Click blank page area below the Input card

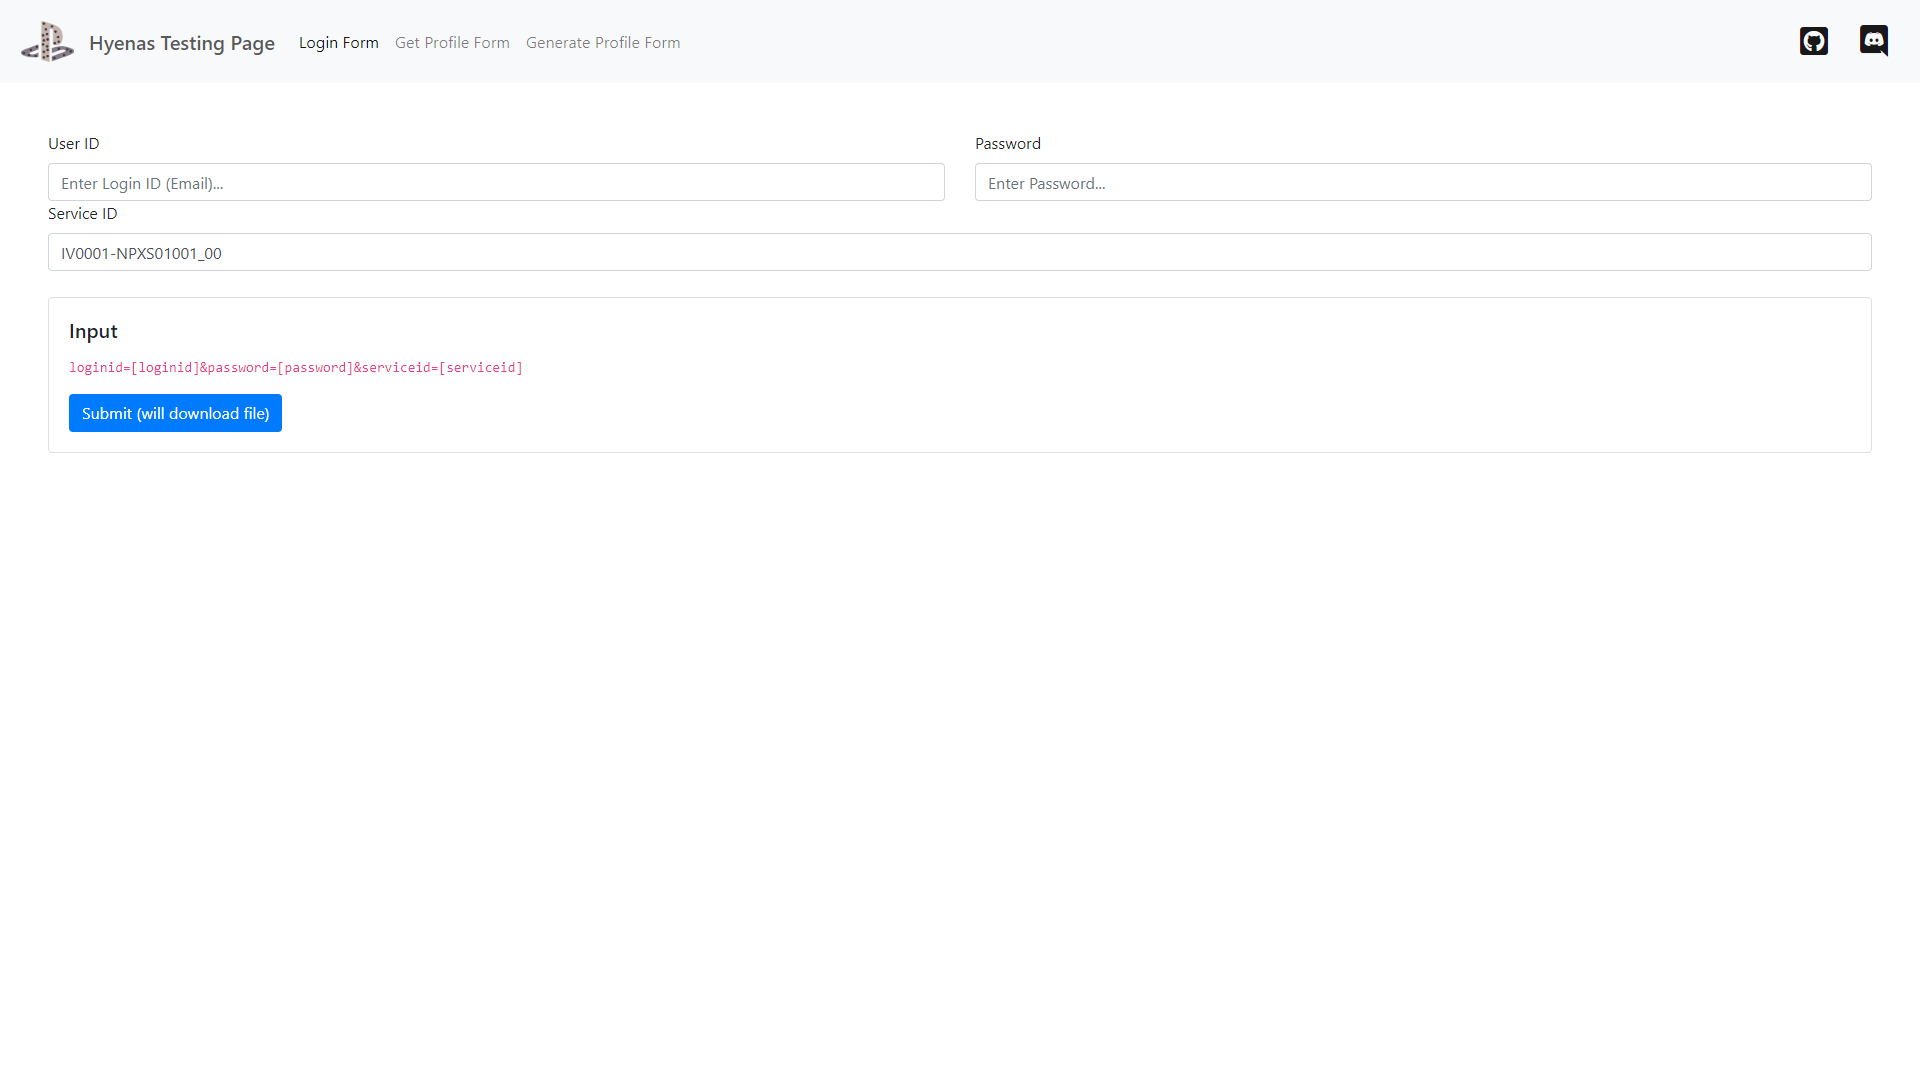click(960, 750)
